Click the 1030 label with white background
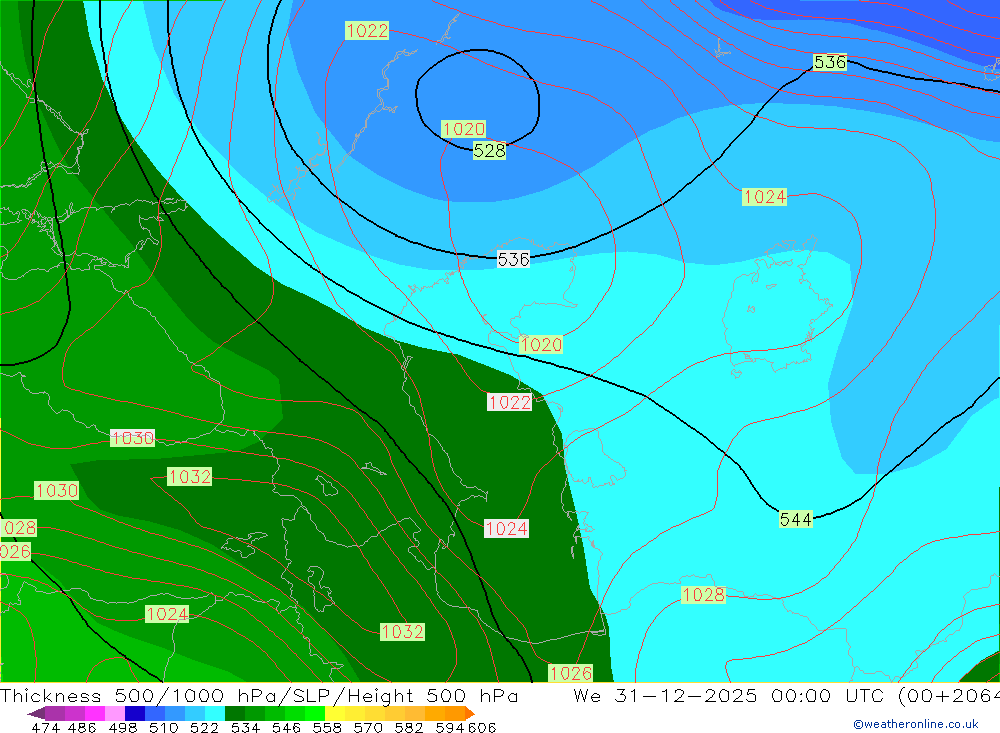 tap(133, 438)
